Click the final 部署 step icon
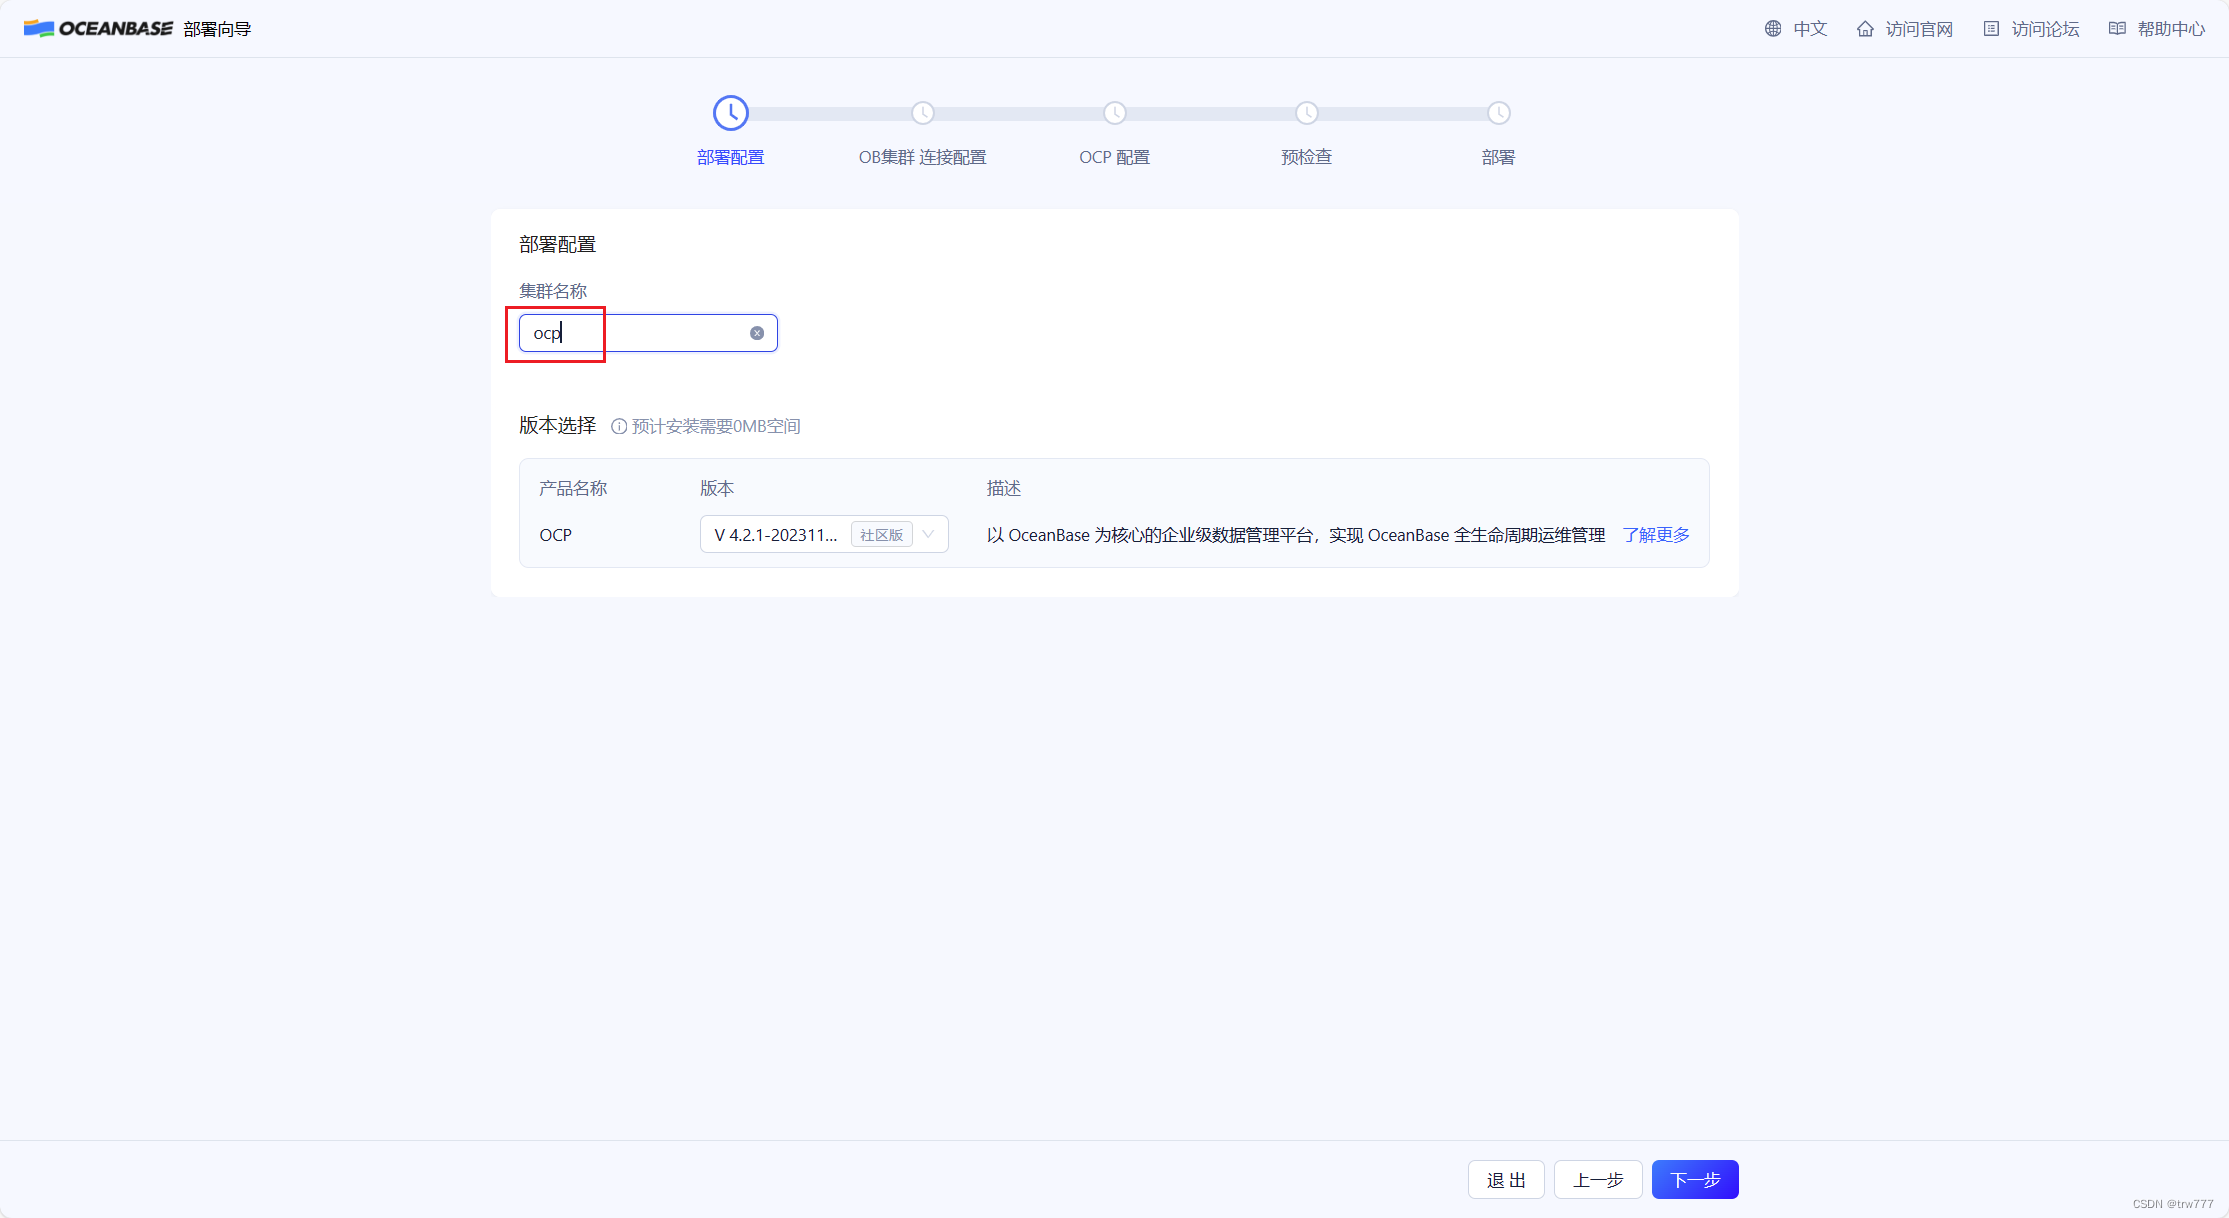 [1498, 113]
